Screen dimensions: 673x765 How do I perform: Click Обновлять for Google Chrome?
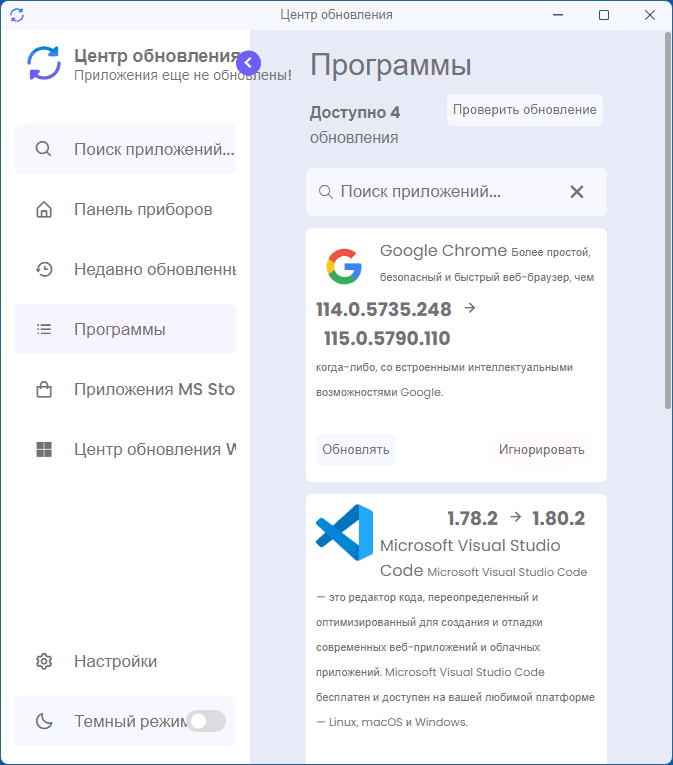[x=356, y=450]
